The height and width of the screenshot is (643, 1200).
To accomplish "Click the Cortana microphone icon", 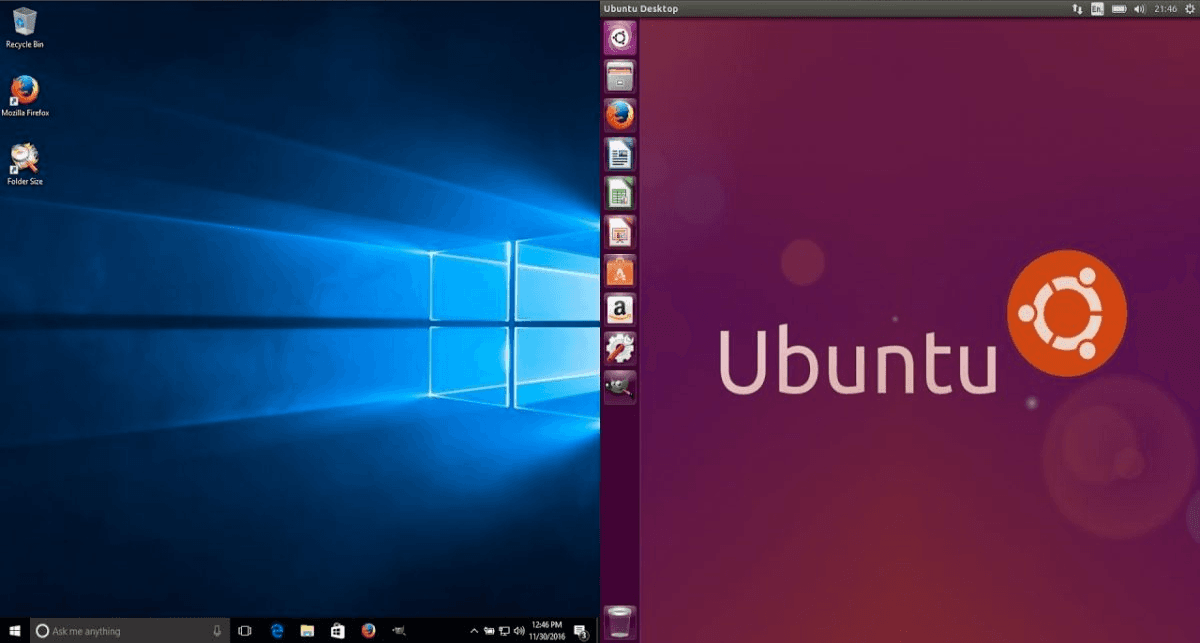I will 217,631.
